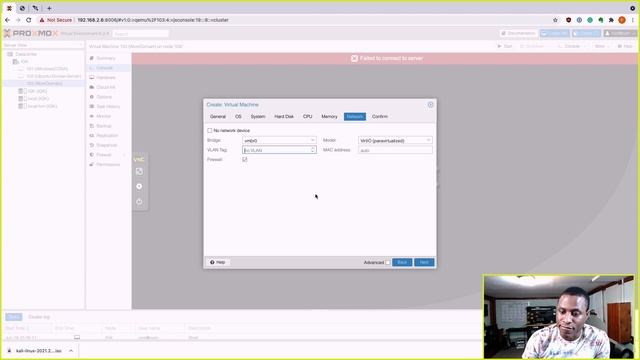Screen dimensions: 640x360
Task: Select the local-lvm storage item
Action: coord(42,106)
